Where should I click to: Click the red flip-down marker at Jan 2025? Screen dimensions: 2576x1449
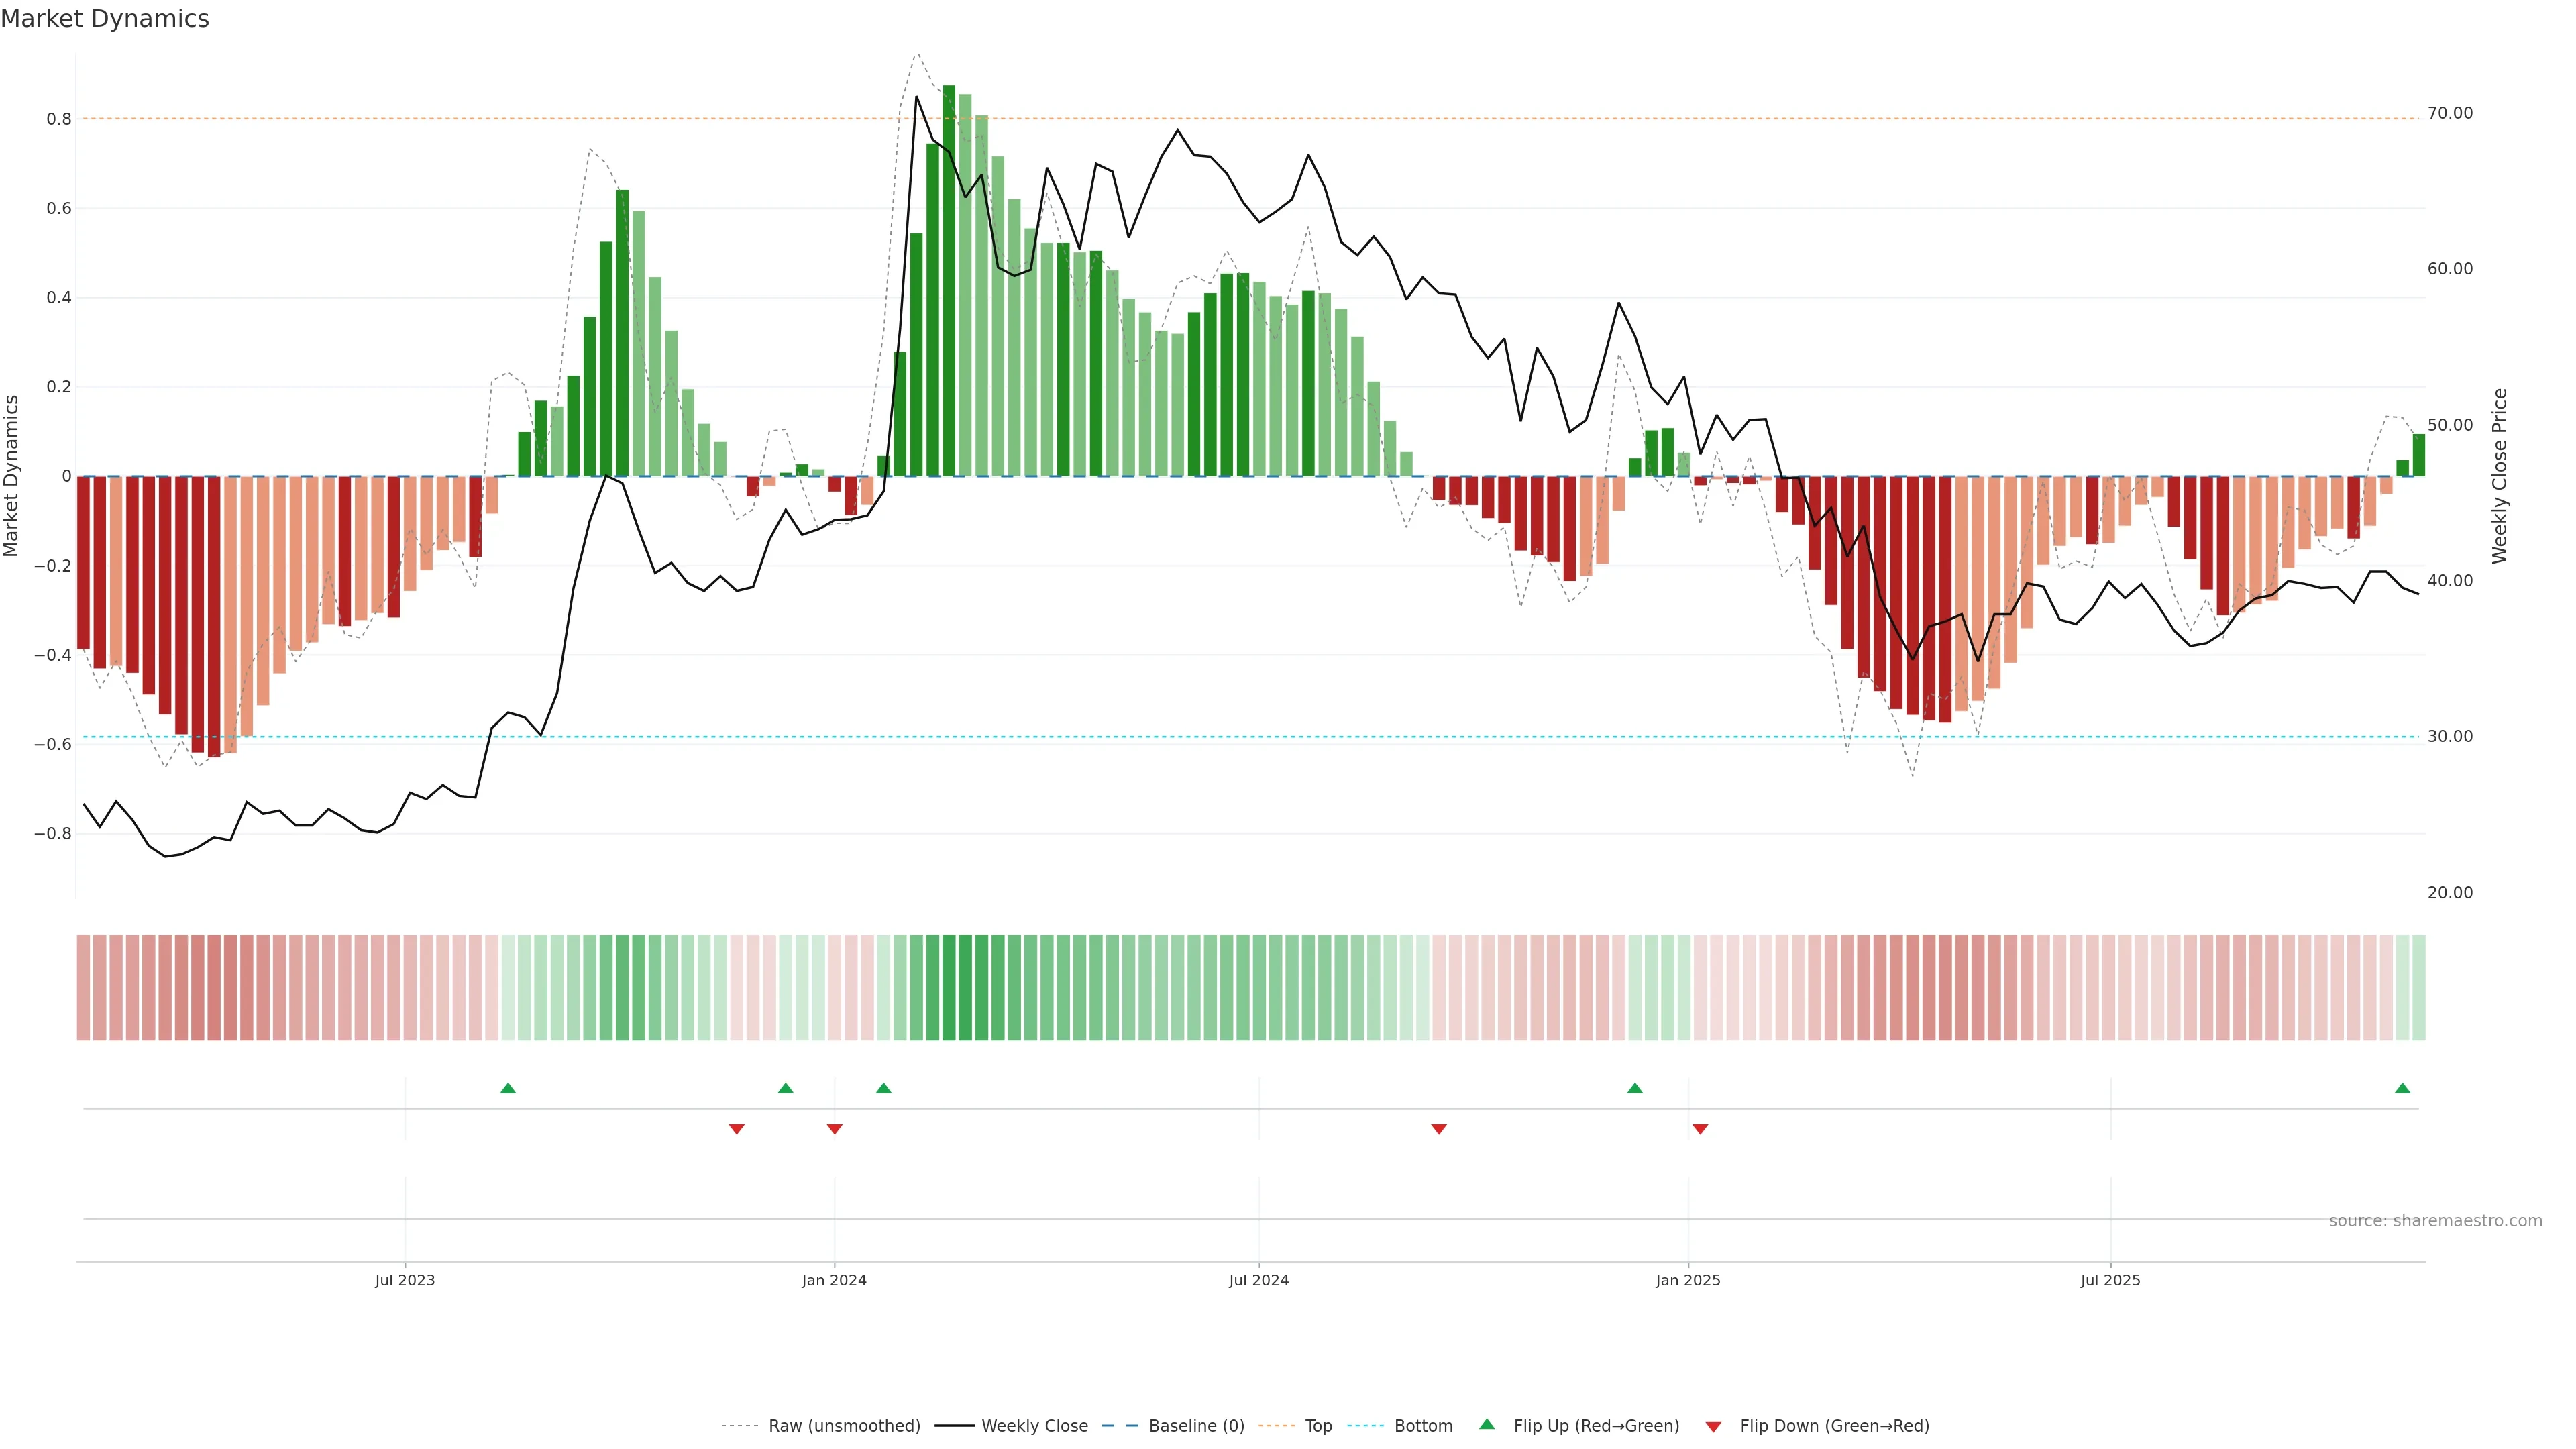click(x=1700, y=1129)
